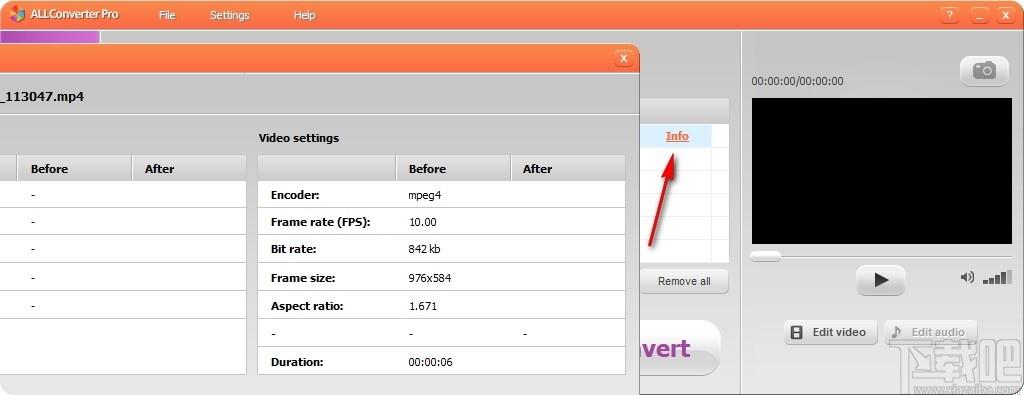
Task: Open the help question mark button
Action: [x=950, y=15]
